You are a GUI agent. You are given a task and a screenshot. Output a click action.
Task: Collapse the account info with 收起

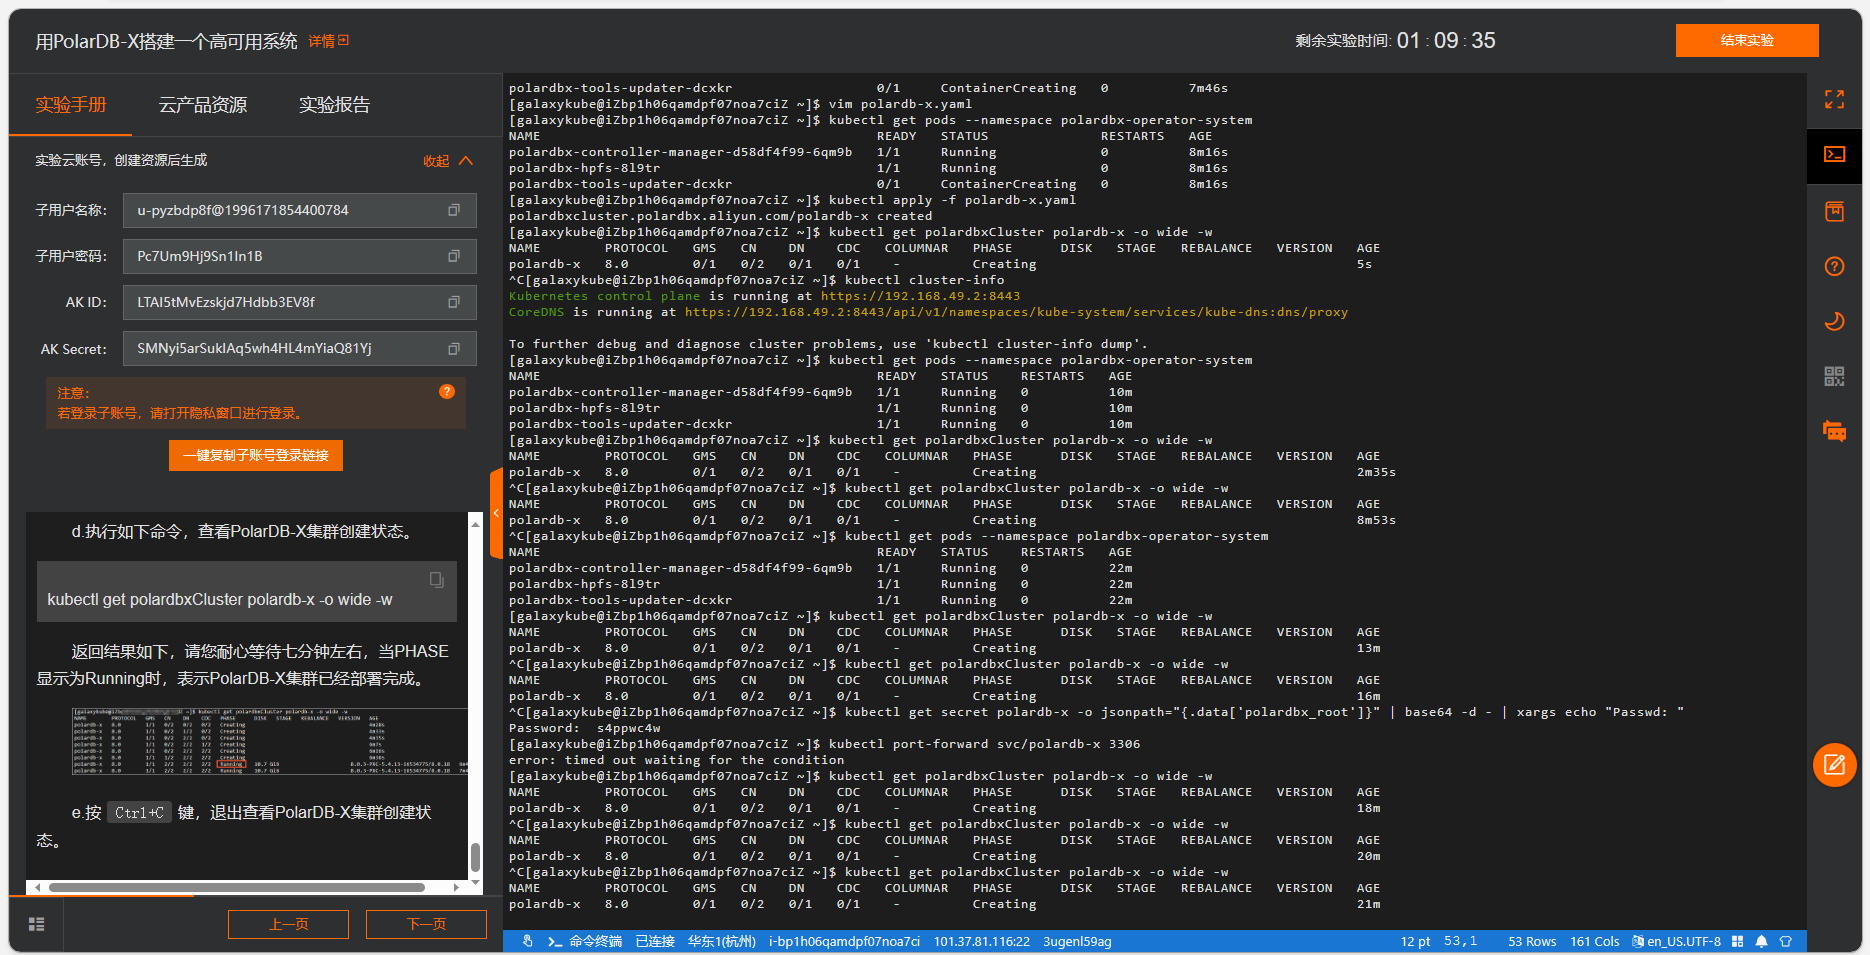(447, 161)
